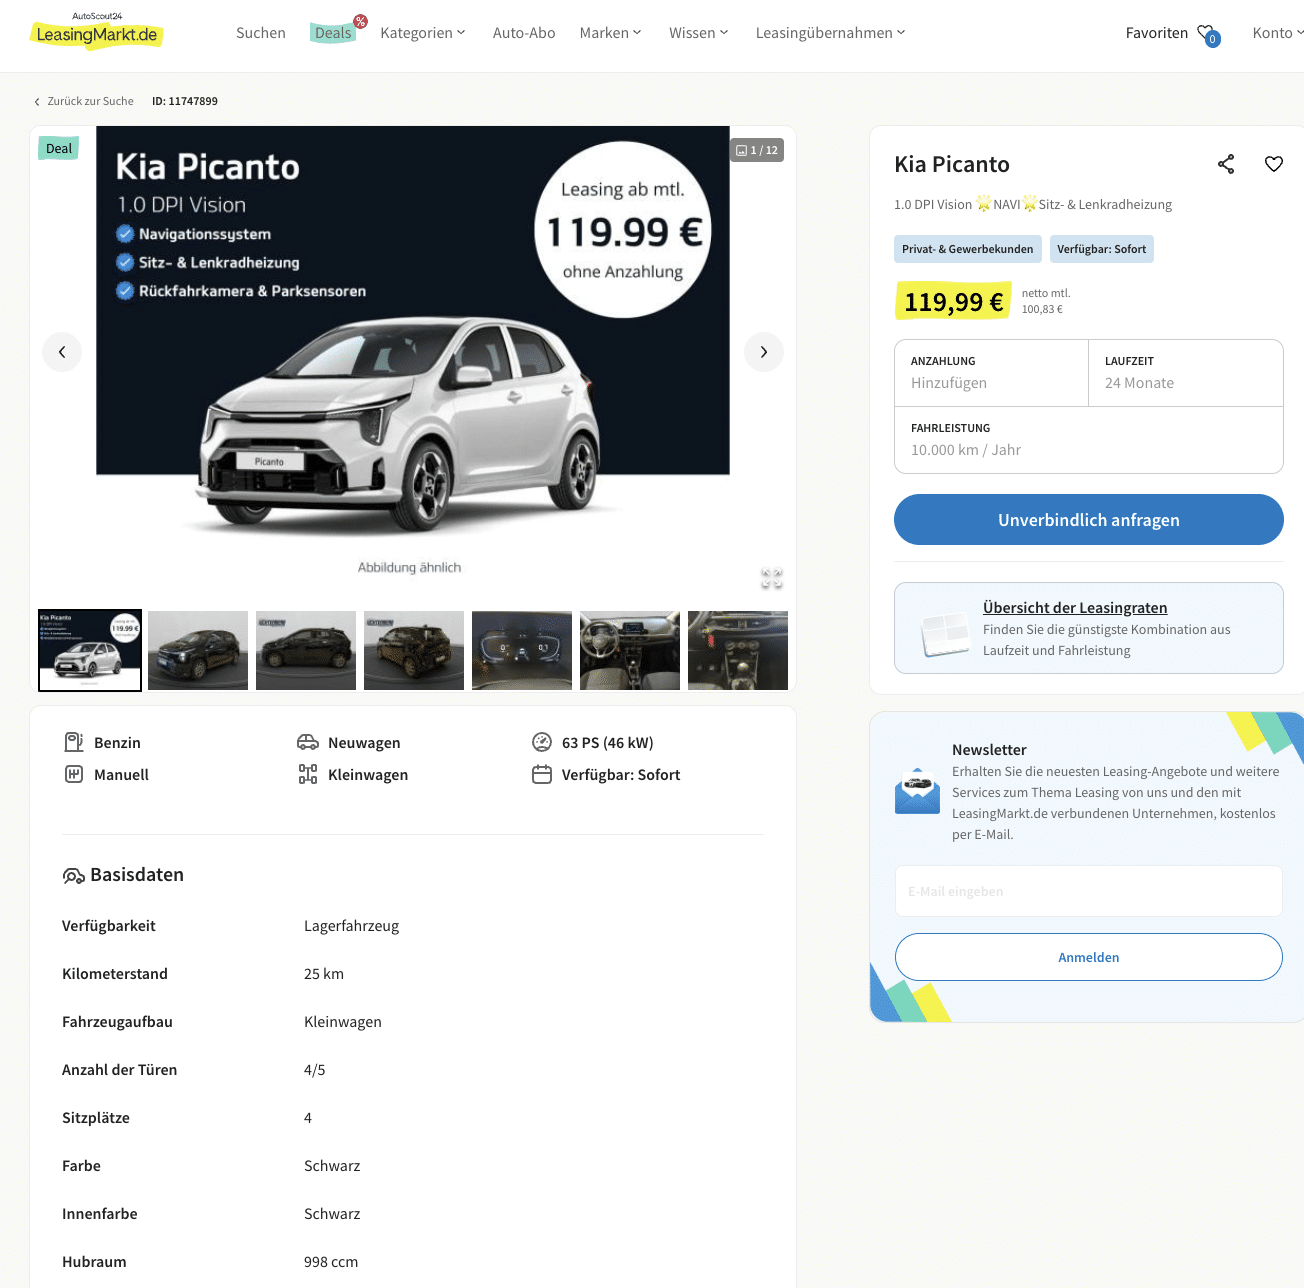Click Anmelden newsletter button
This screenshot has width=1304, height=1288.
click(1089, 957)
